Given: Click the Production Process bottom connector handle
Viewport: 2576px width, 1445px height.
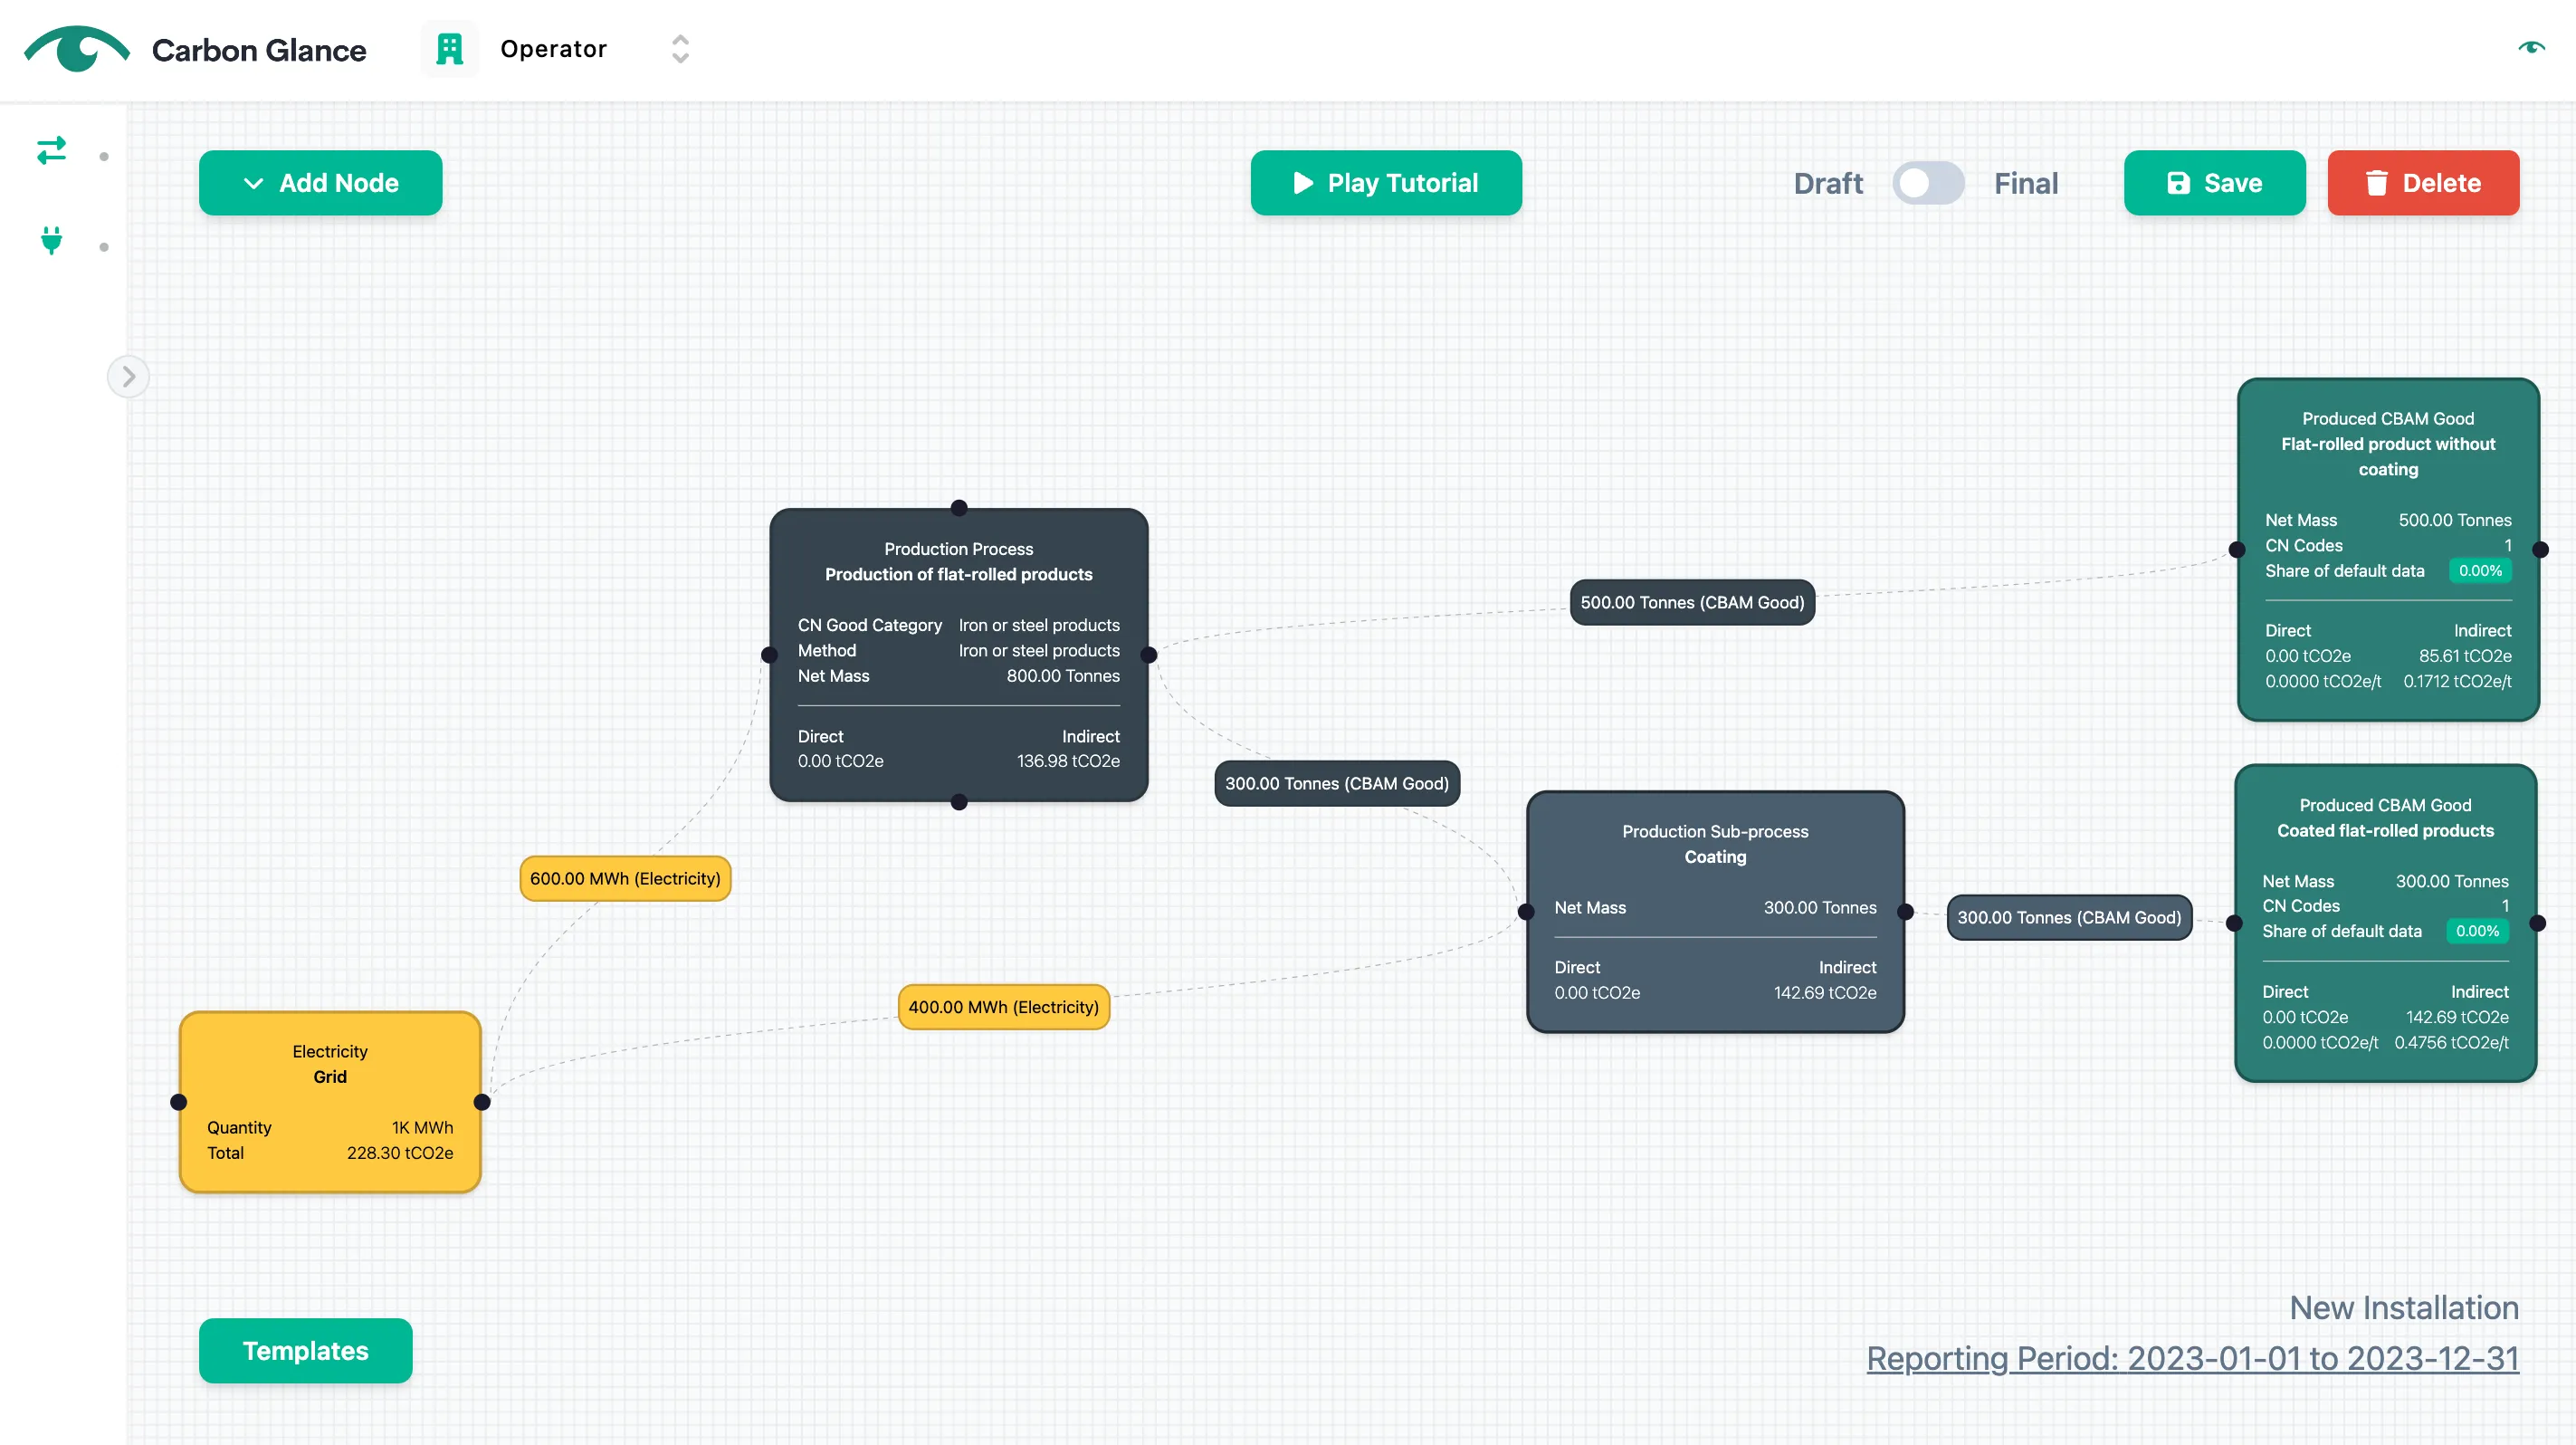Looking at the screenshot, I should coord(959,802).
